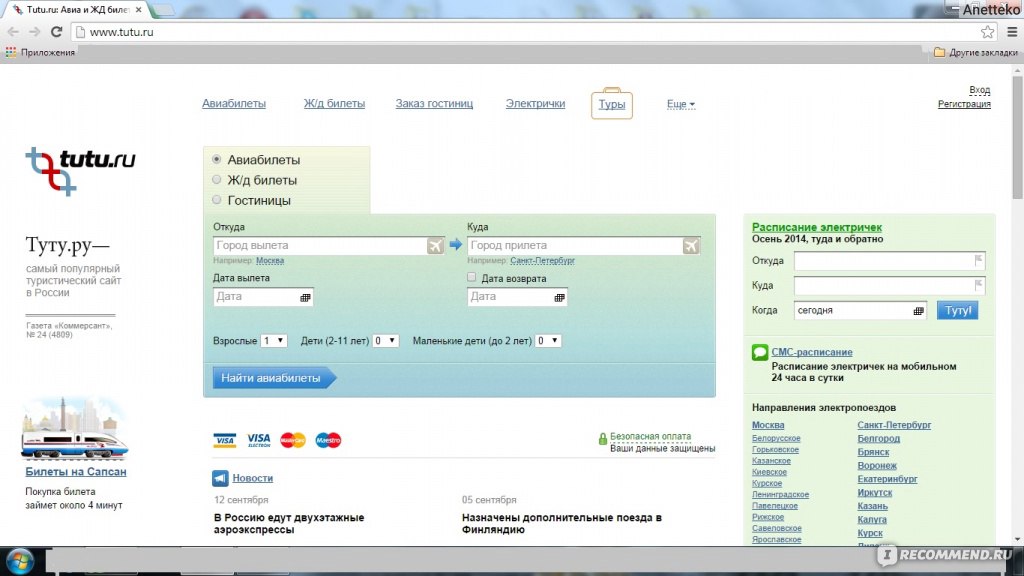
Task: Expand the Еще menu
Action: point(680,104)
